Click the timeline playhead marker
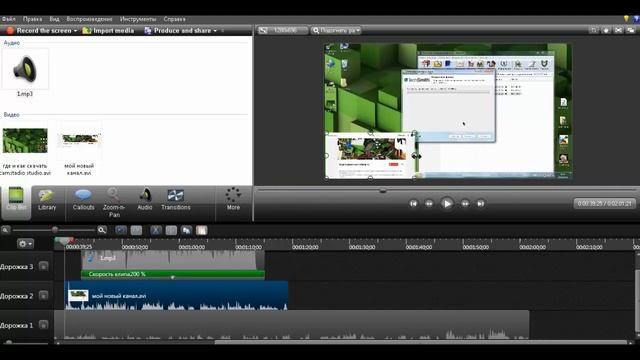Image resolution: width=640 pixels, height=360 pixels. click(x=64, y=241)
